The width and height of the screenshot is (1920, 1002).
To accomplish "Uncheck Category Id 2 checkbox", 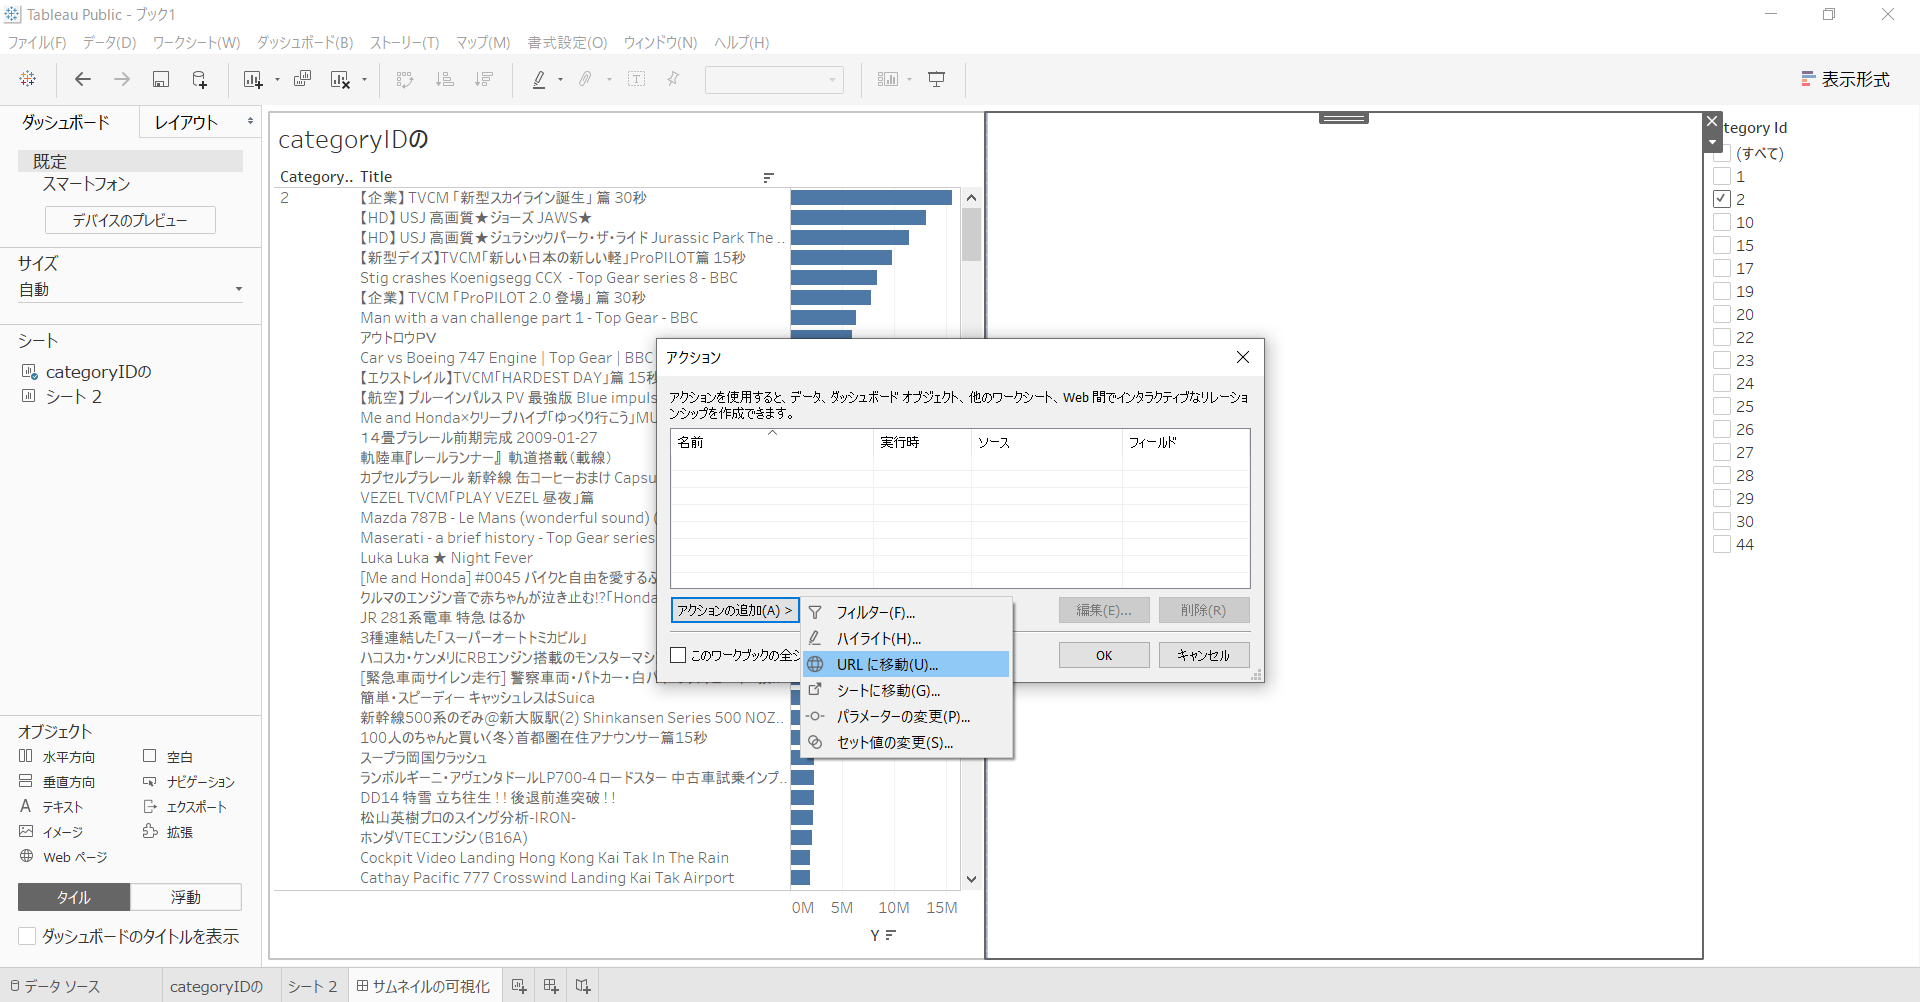I will click(1722, 199).
